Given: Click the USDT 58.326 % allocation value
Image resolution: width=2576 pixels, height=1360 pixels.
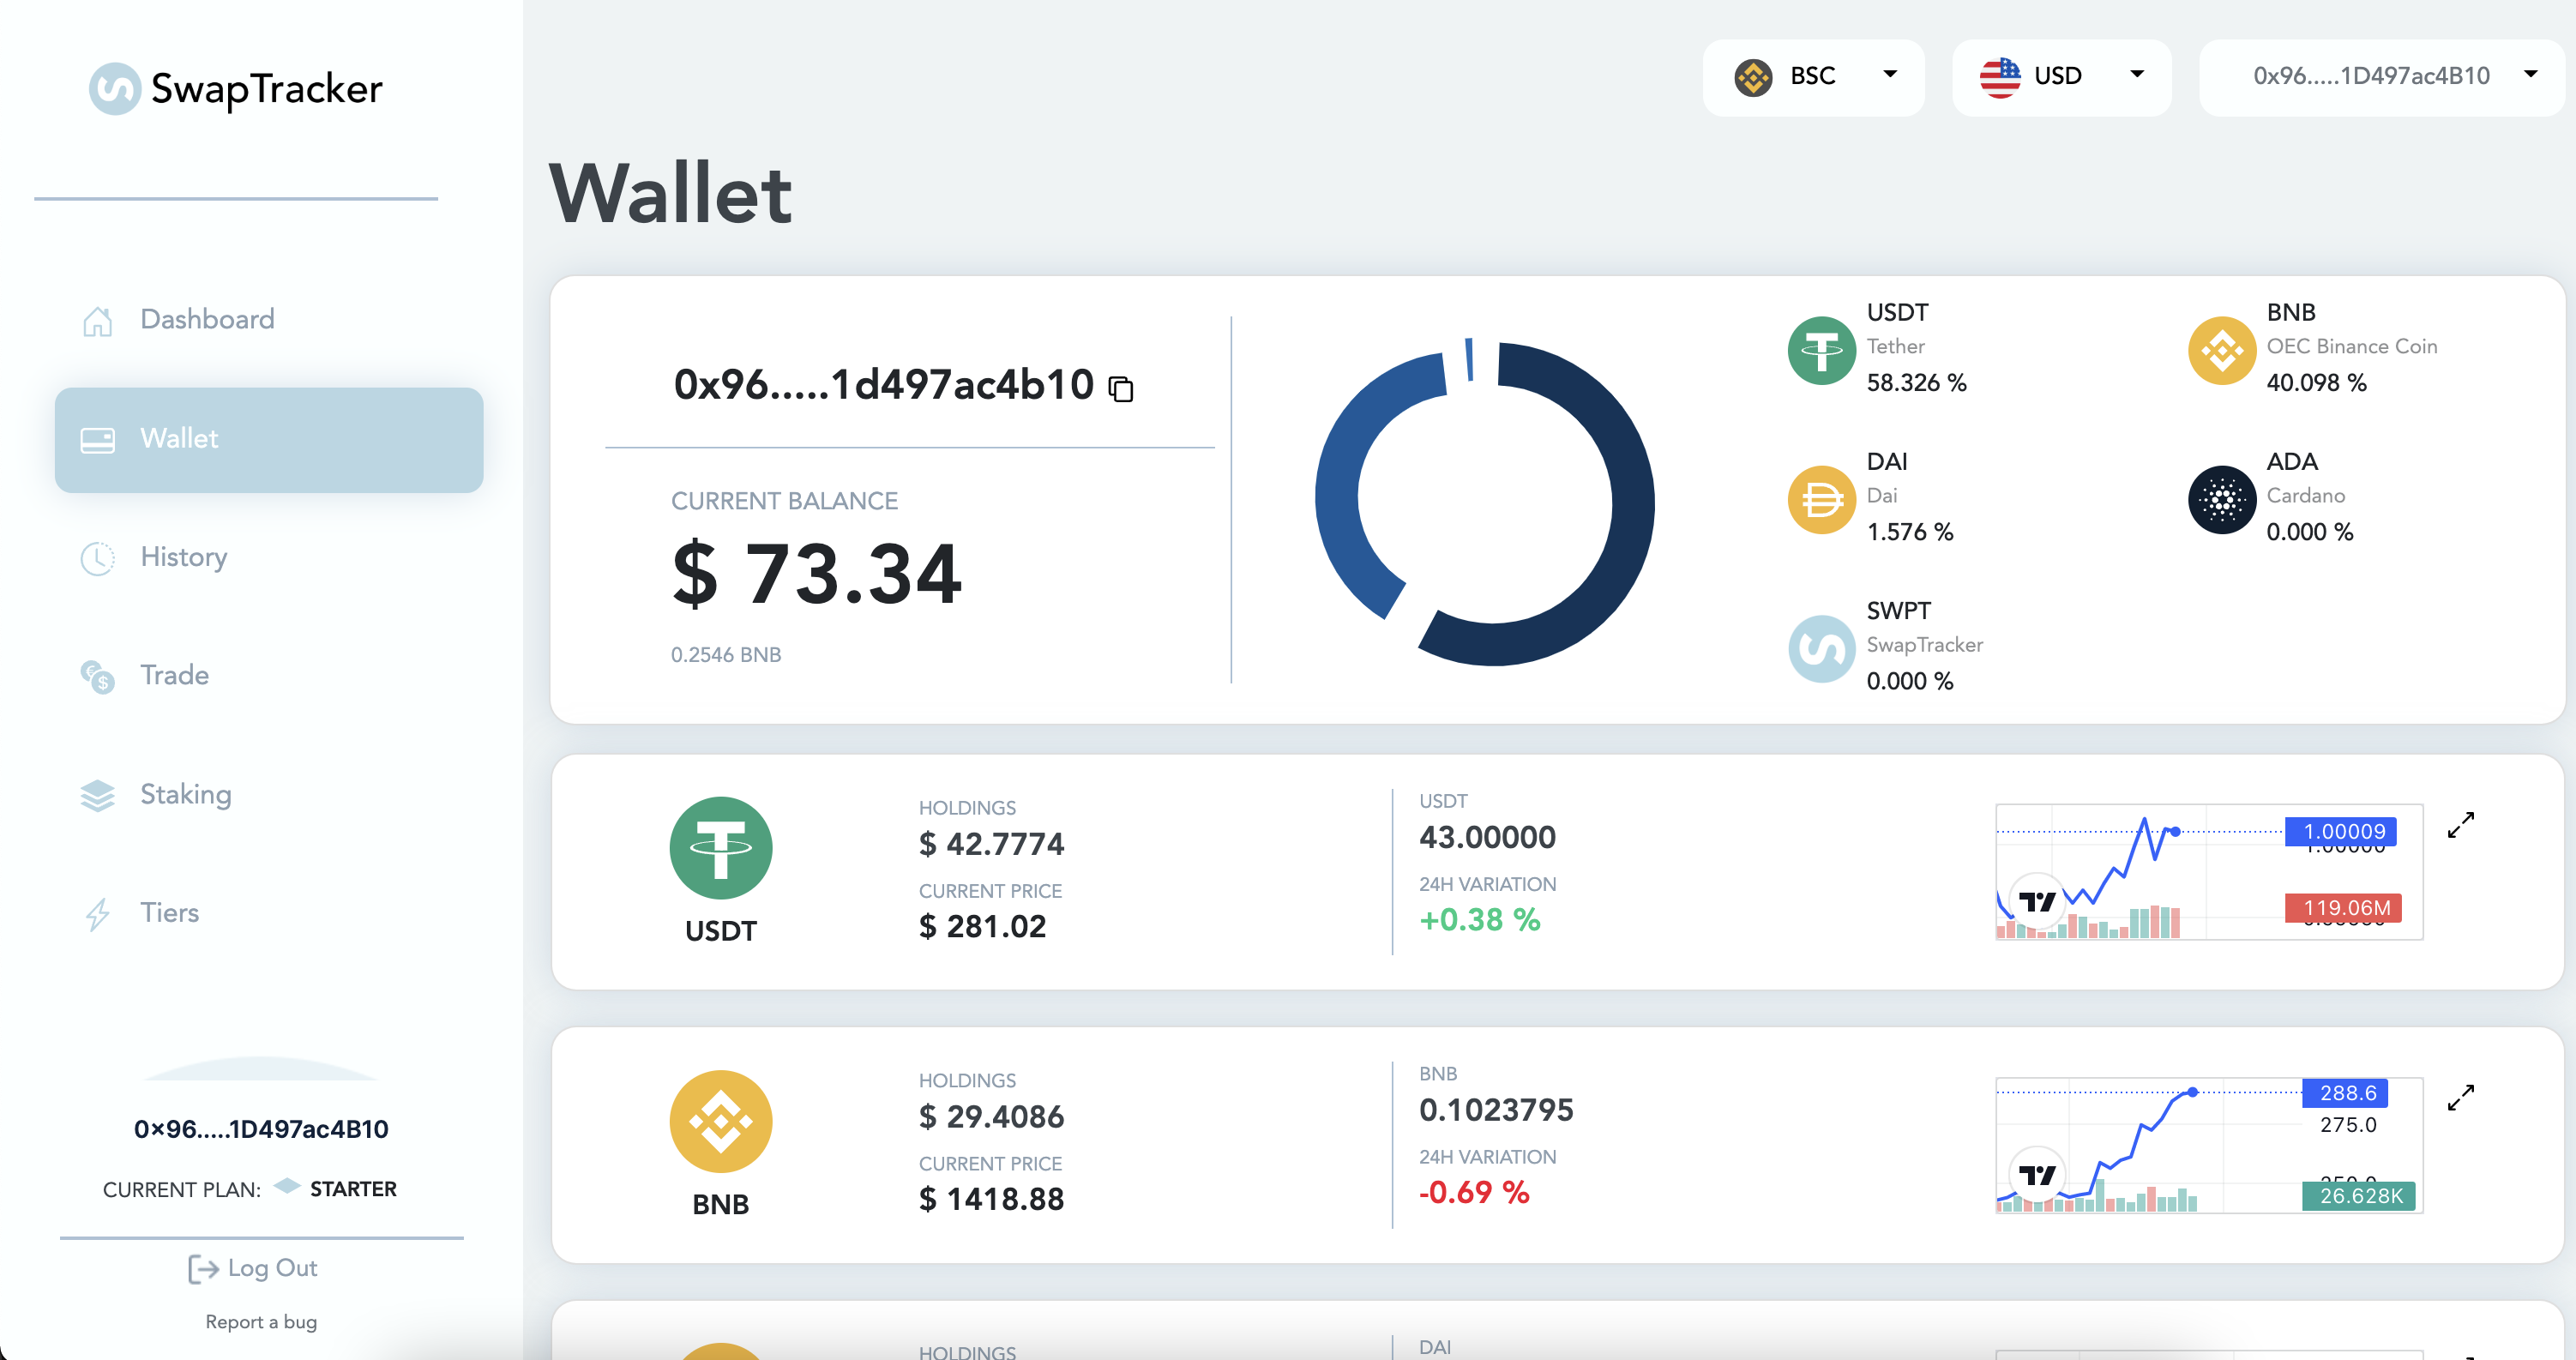Looking at the screenshot, I should tap(1916, 383).
